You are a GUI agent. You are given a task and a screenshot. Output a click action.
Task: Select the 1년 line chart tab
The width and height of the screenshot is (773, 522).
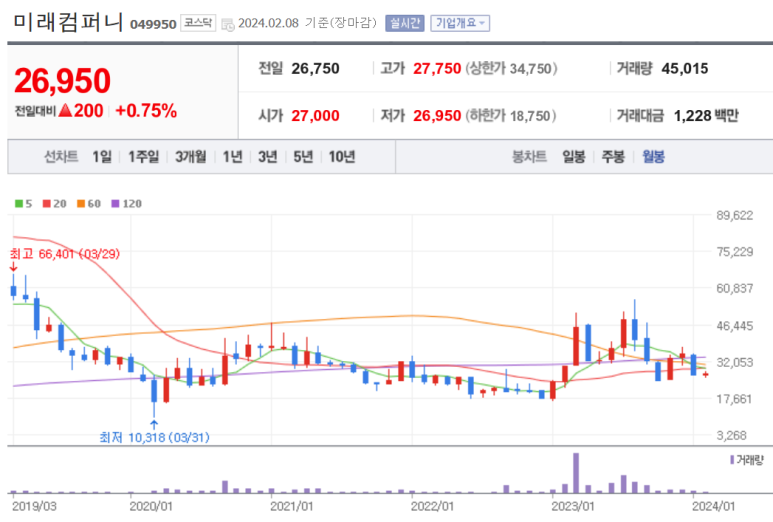pos(232,157)
